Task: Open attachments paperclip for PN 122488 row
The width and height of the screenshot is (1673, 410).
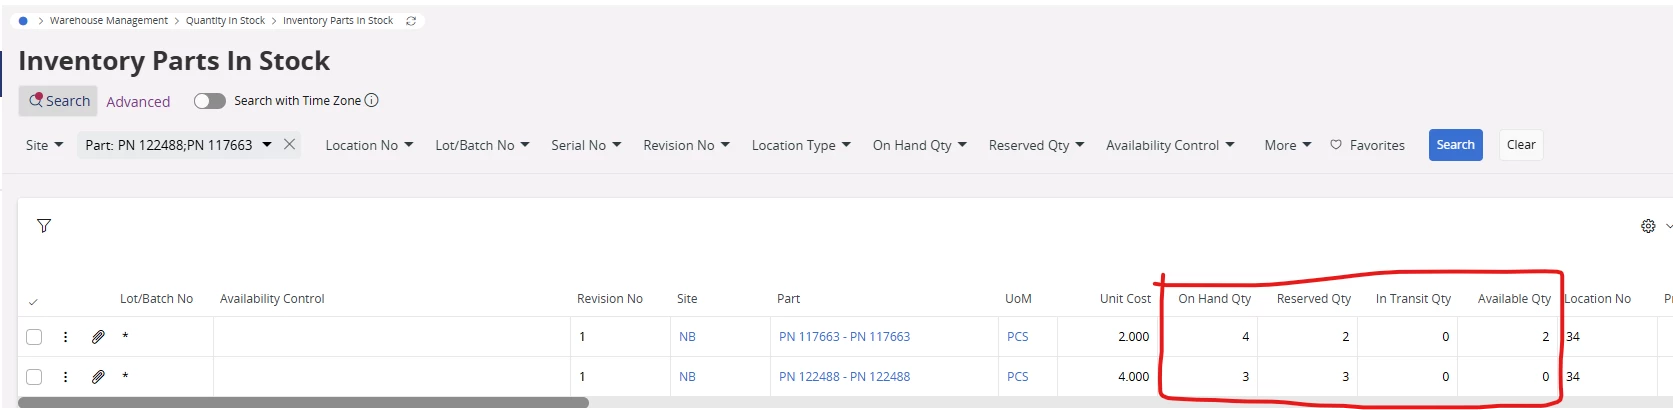Action: coord(98,377)
